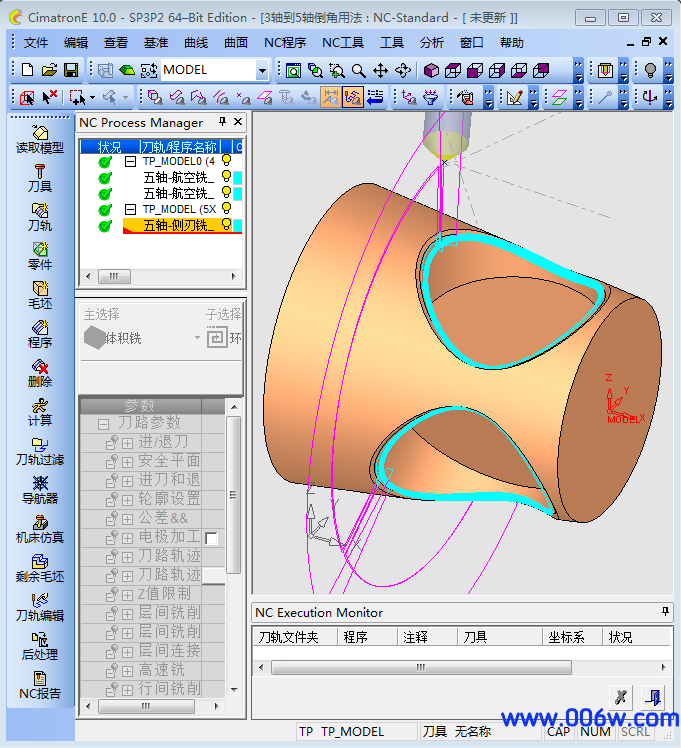Start 机床仿真 machine simulation
Image resolution: width=681 pixels, height=748 pixels.
[x=40, y=530]
